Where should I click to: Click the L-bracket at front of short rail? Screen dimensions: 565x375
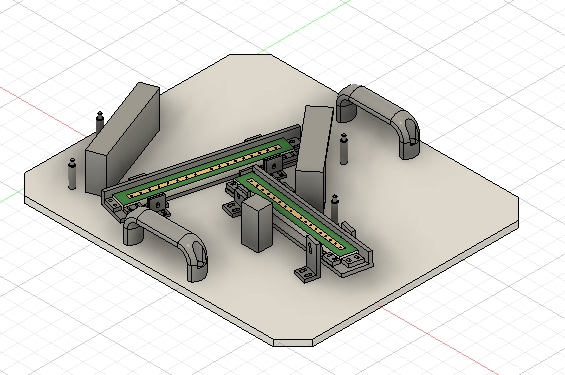click(x=309, y=260)
